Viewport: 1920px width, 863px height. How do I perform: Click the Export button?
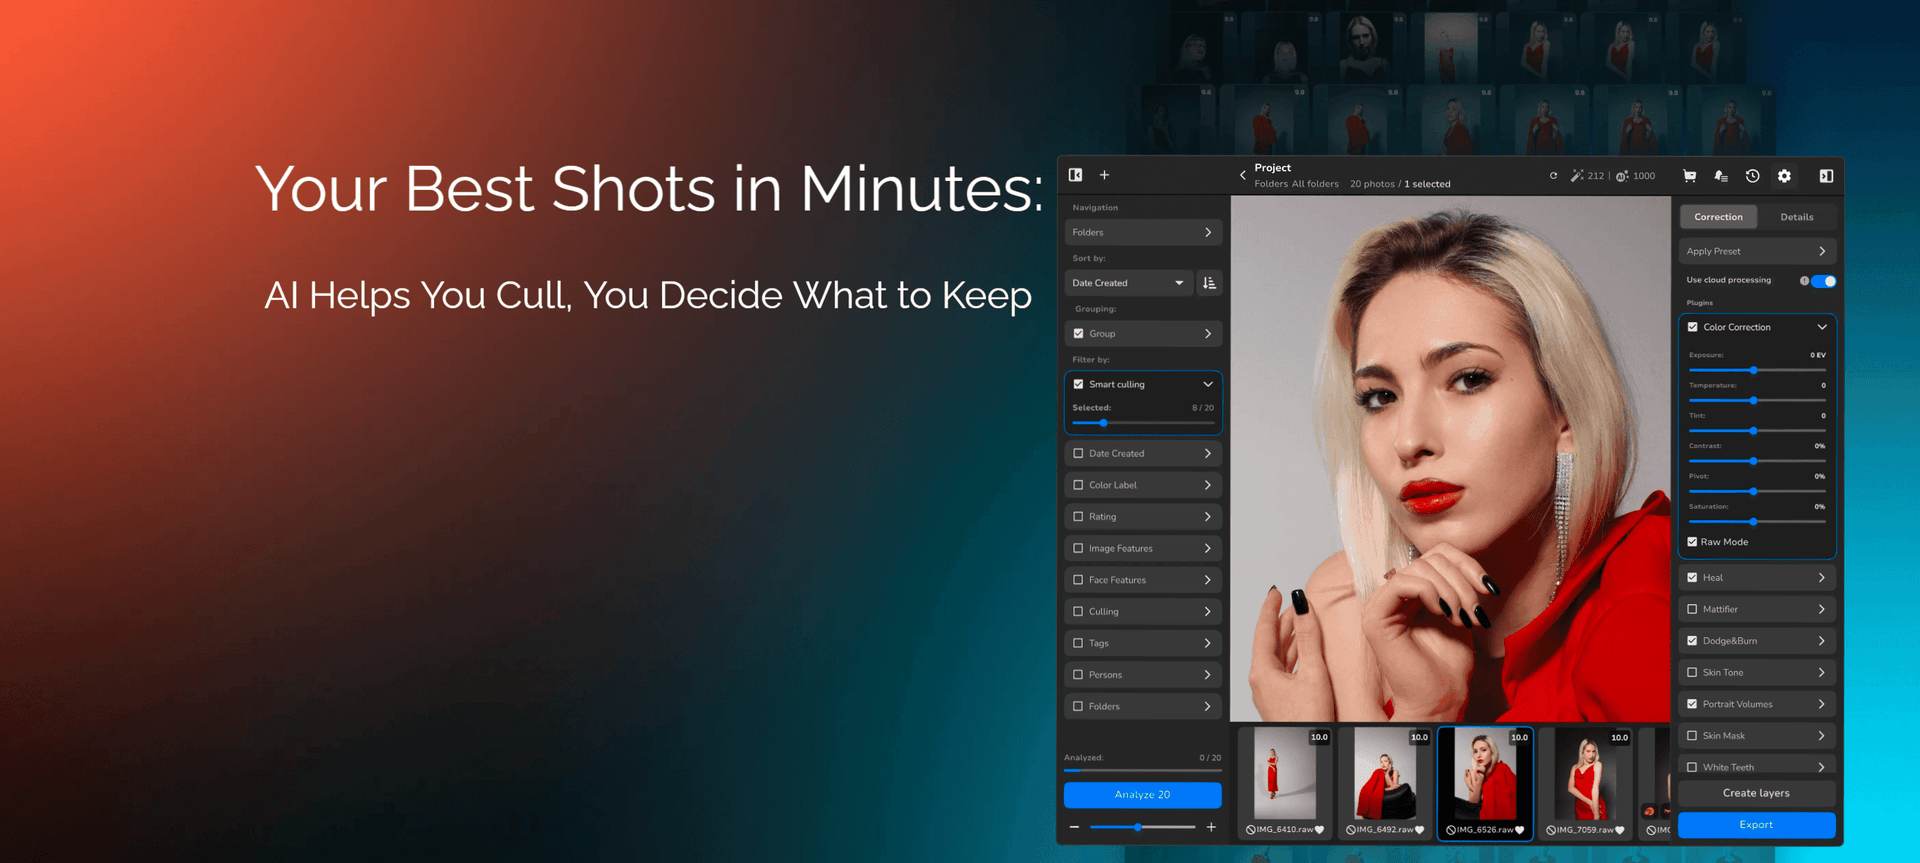tap(1757, 825)
